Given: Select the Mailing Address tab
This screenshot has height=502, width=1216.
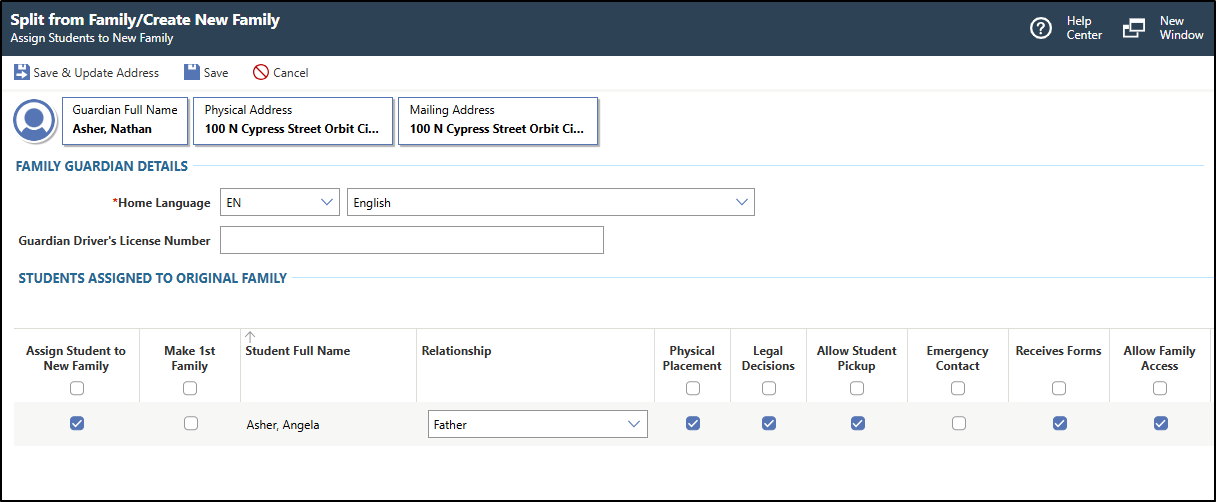Looking at the screenshot, I should coord(497,121).
